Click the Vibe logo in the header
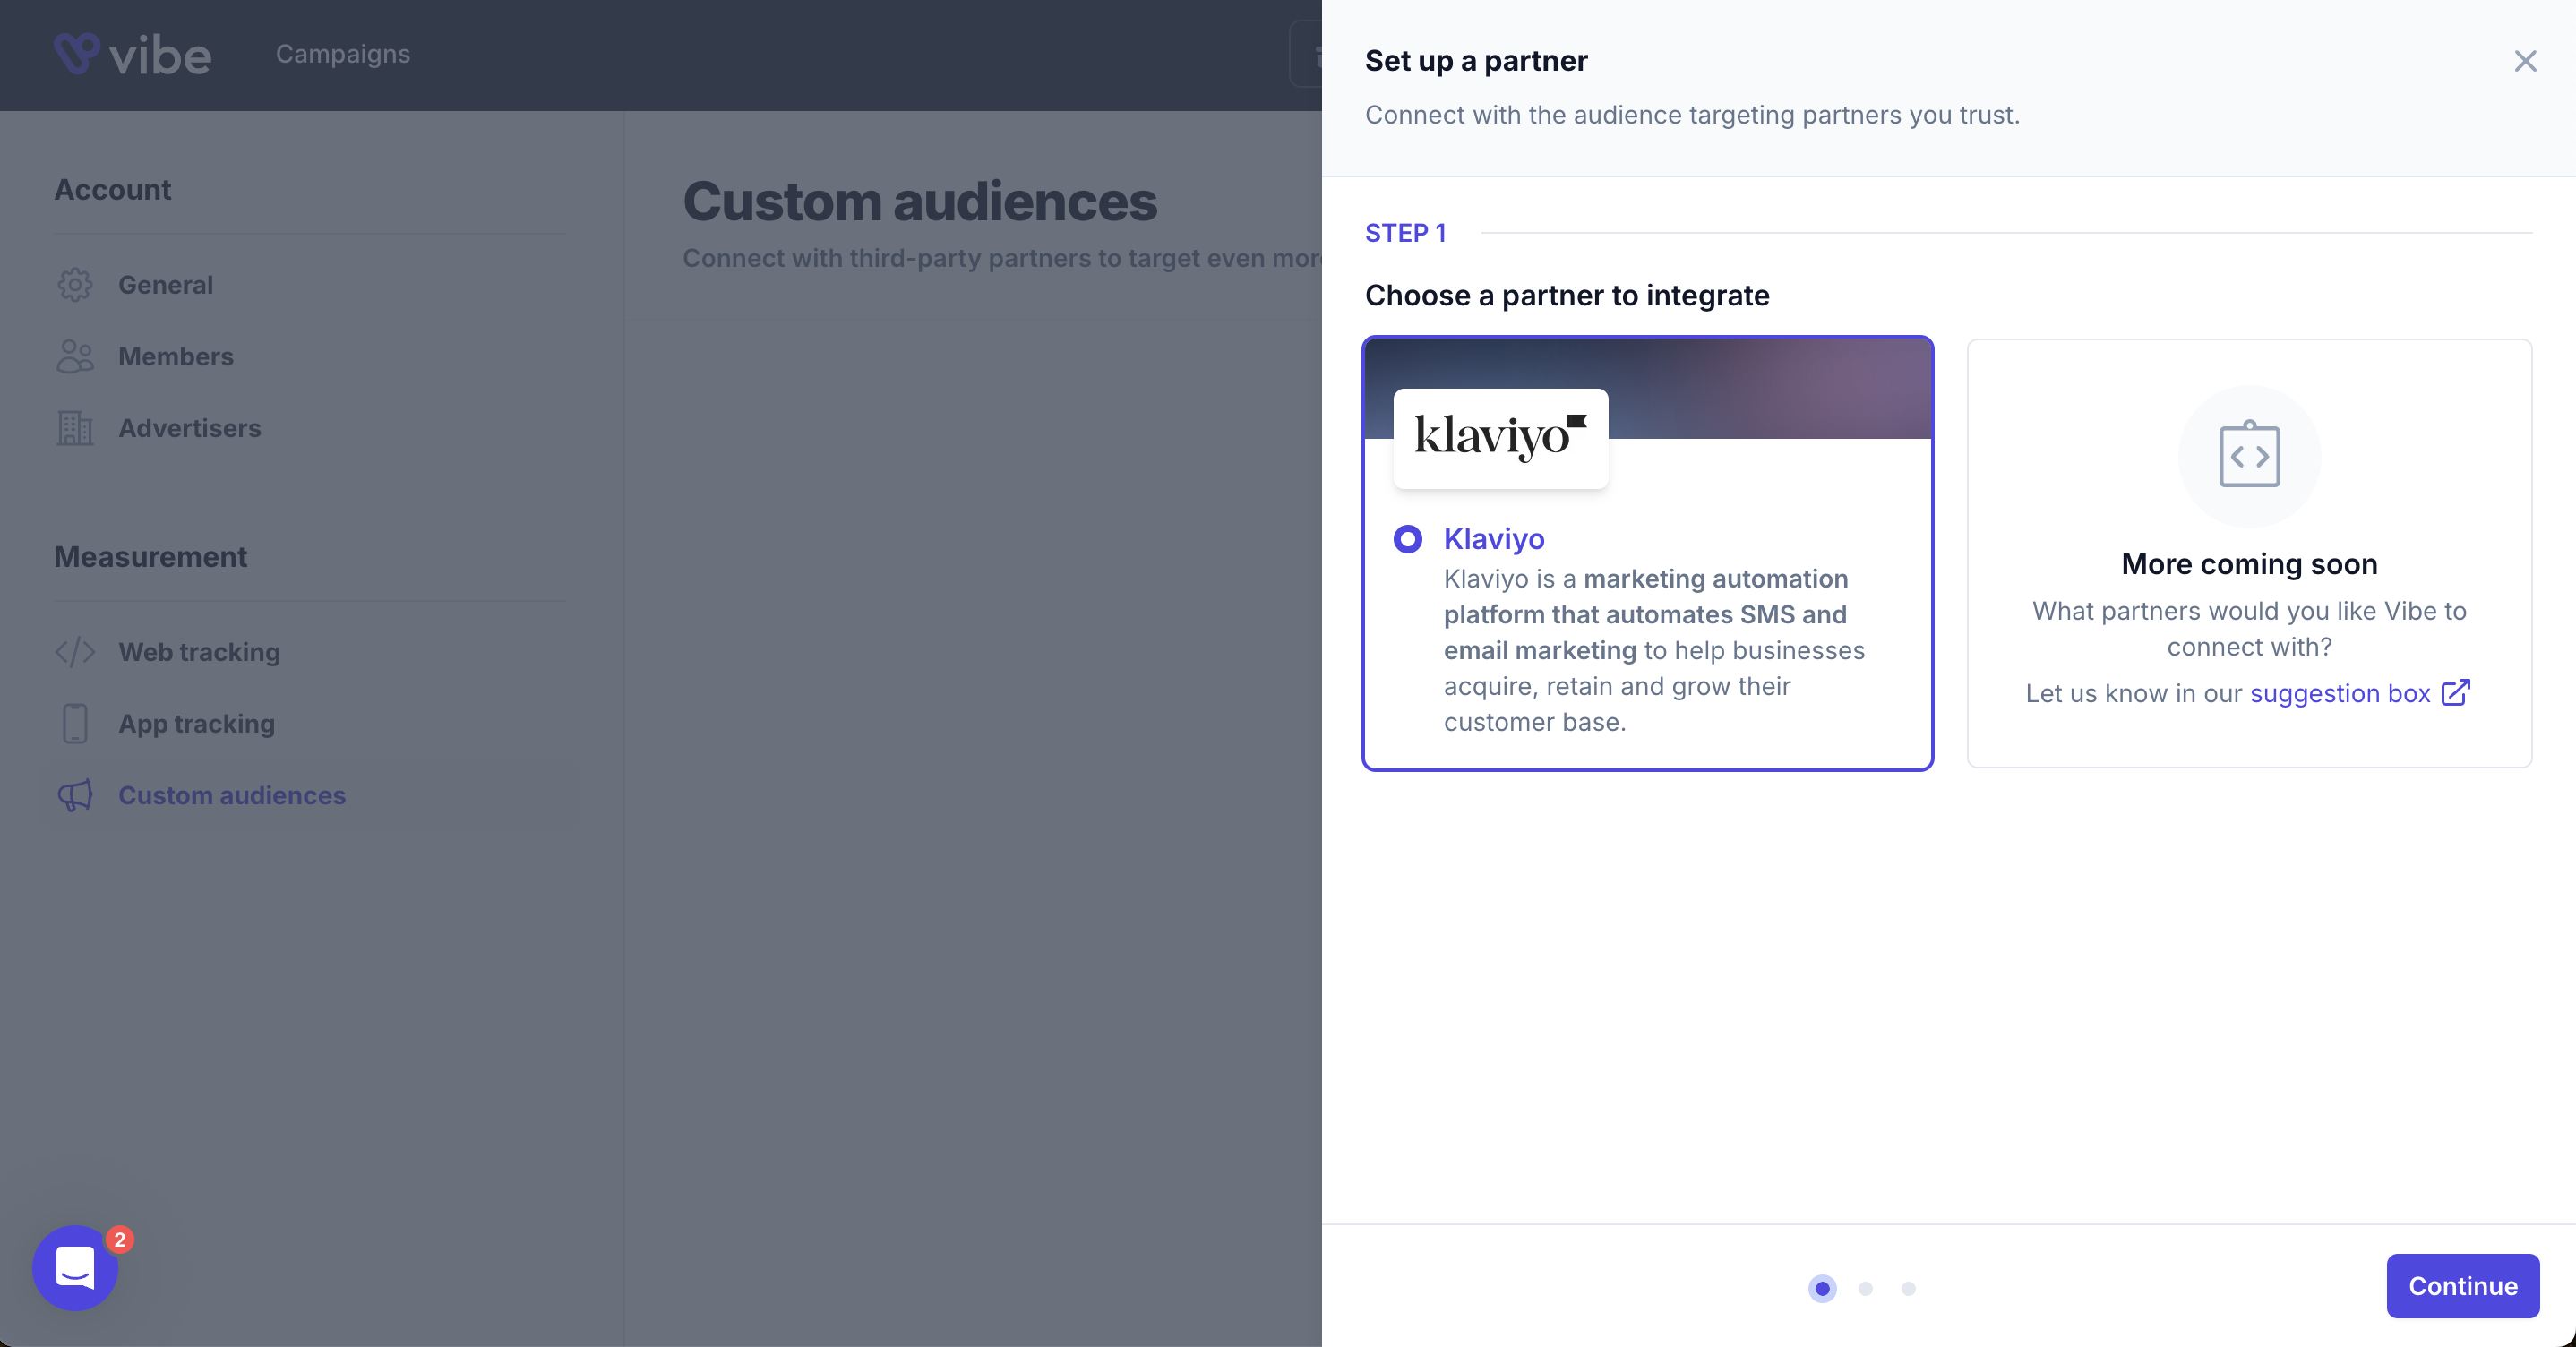This screenshot has width=2576, height=1347. (x=132, y=55)
